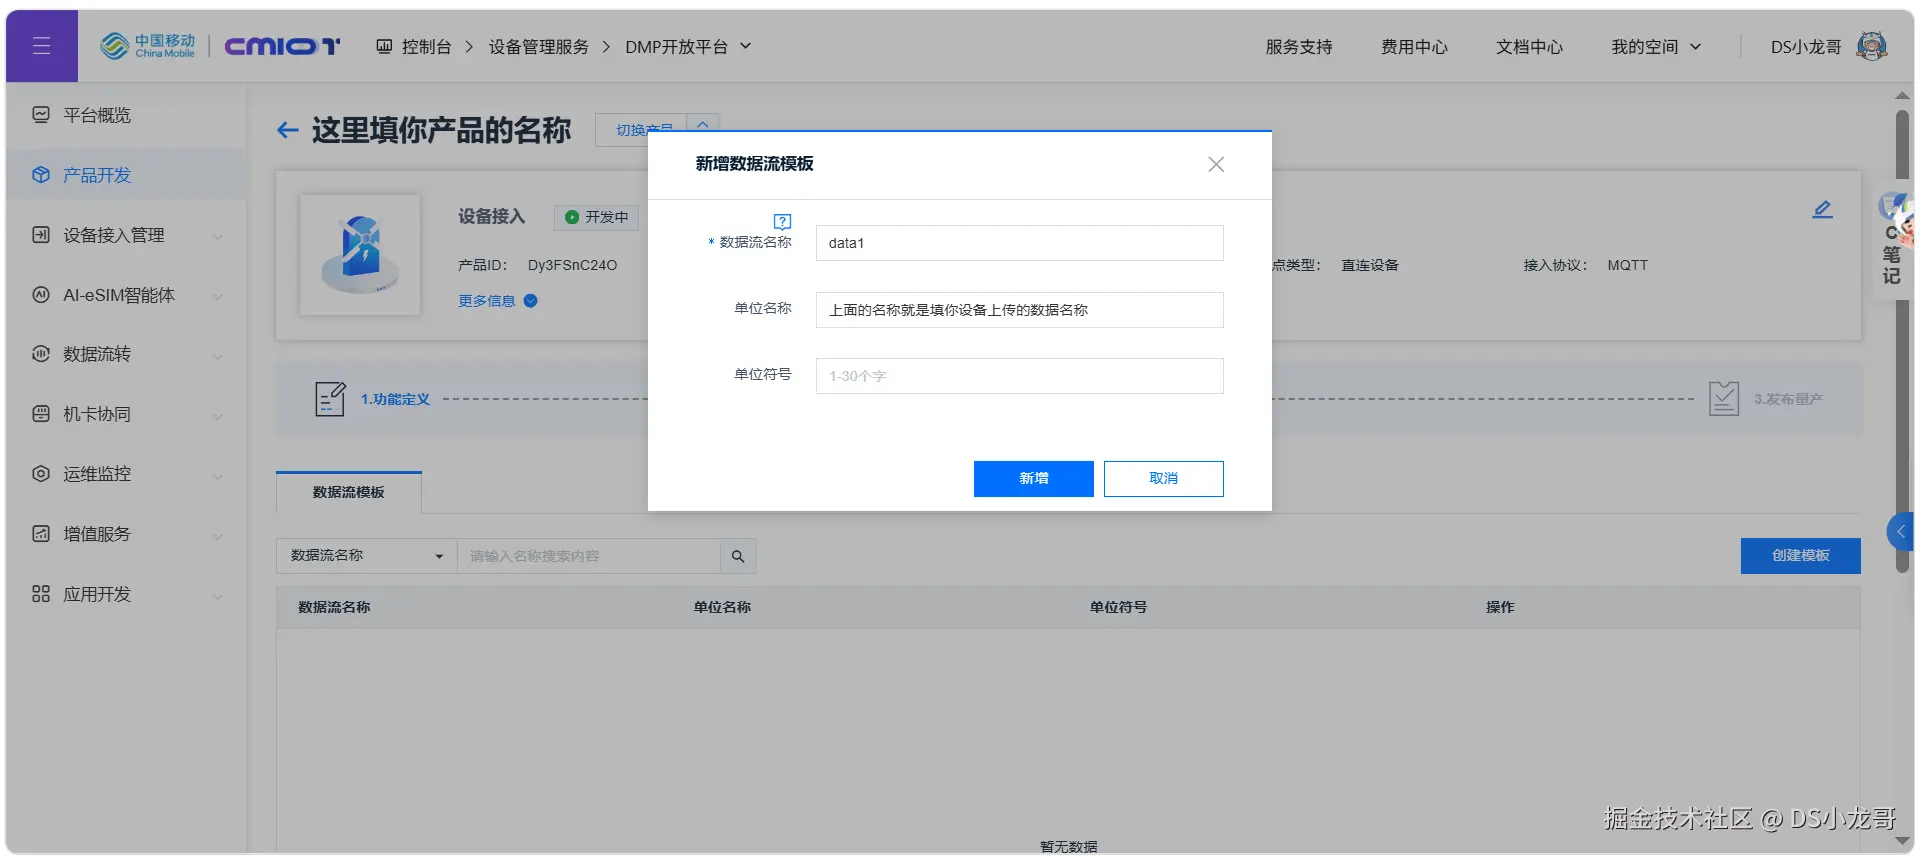Image resolution: width=1920 pixels, height=856 pixels.
Task: Select the 数据流模板 tab
Action: [349, 492]
